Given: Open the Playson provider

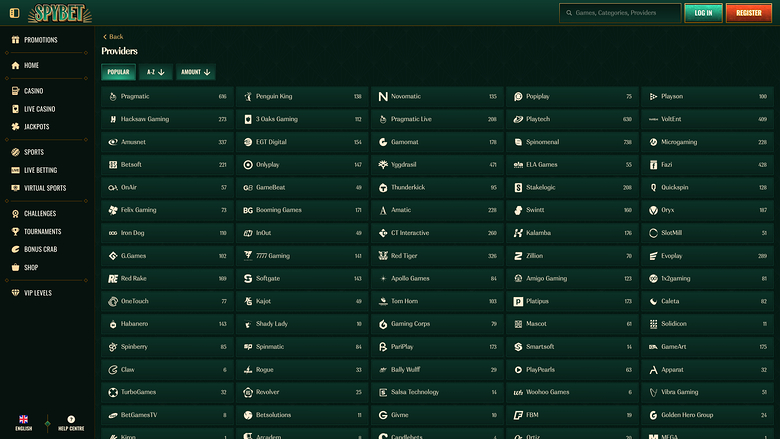Looking at the screenshot, I should (707, 96).
